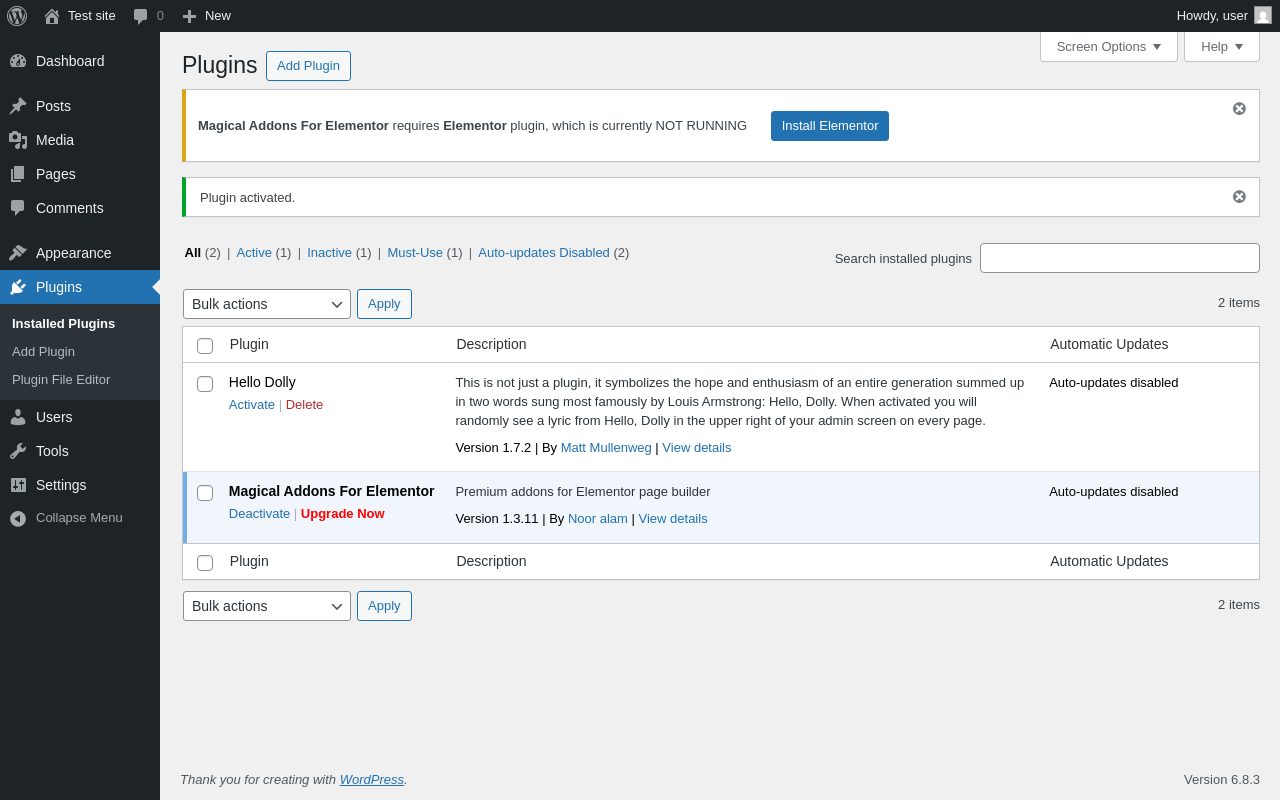
Task: View details for Magical Addons
Action: click(673, 519)
